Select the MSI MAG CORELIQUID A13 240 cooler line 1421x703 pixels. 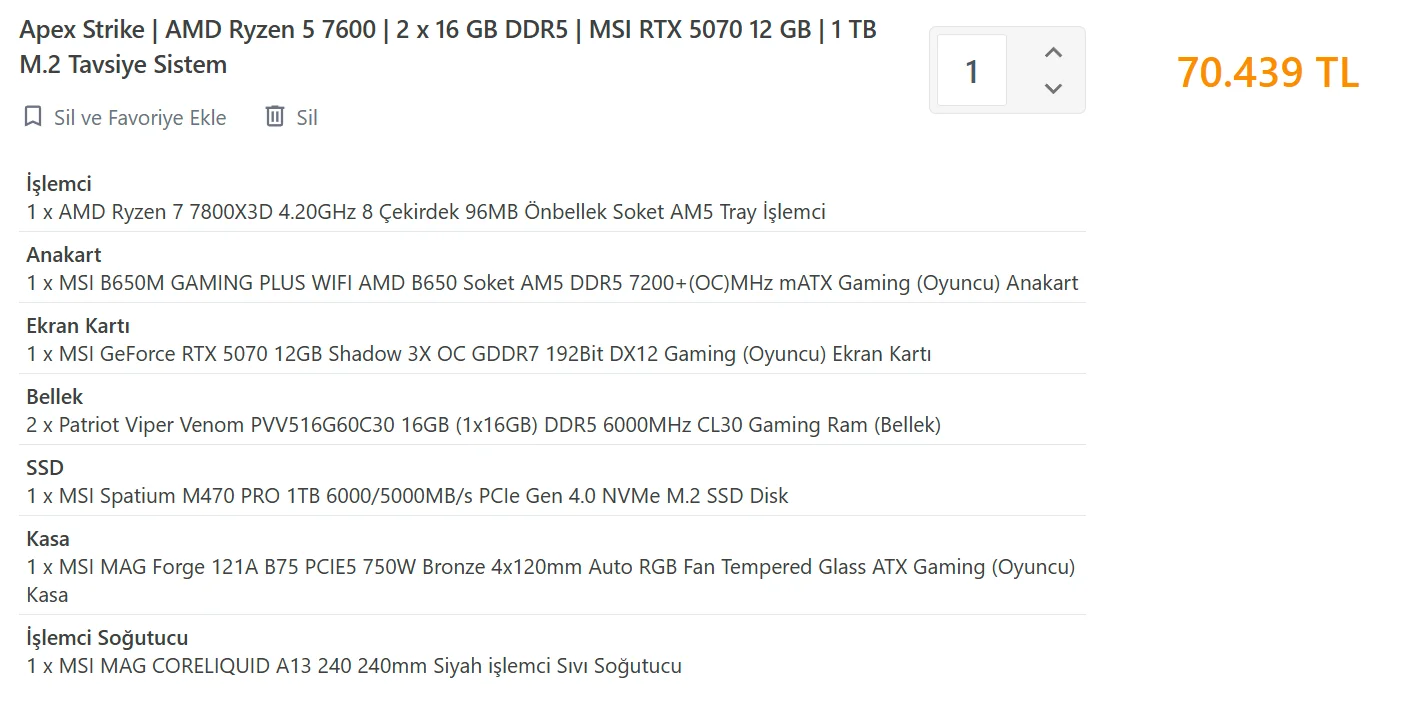(354, 666)
